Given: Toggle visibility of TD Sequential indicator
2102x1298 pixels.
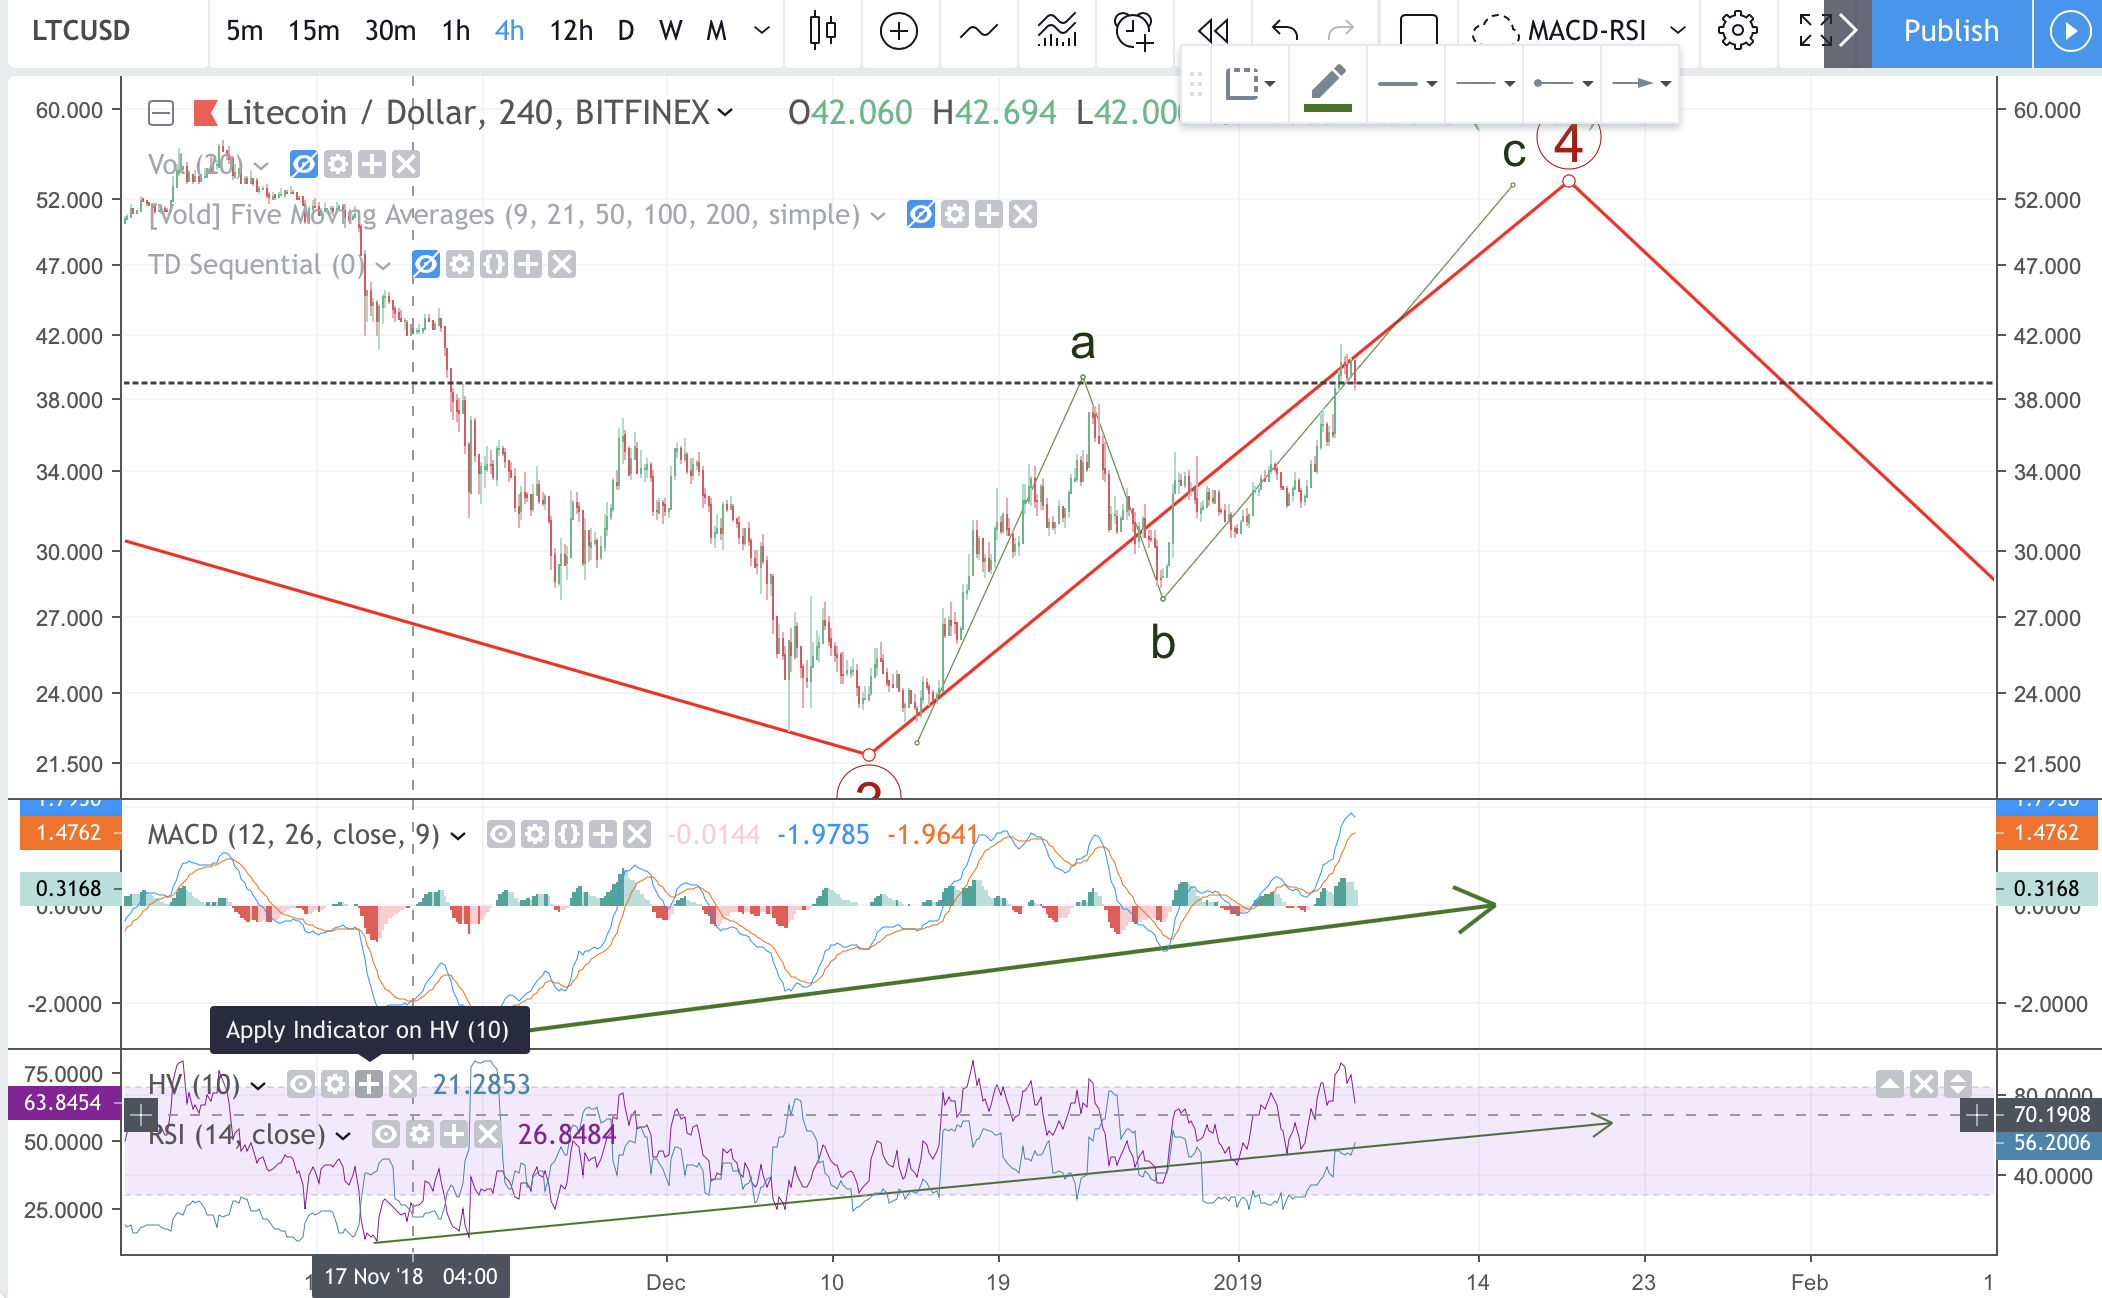Looking at the screenshot, I should (x=426, y=265).
